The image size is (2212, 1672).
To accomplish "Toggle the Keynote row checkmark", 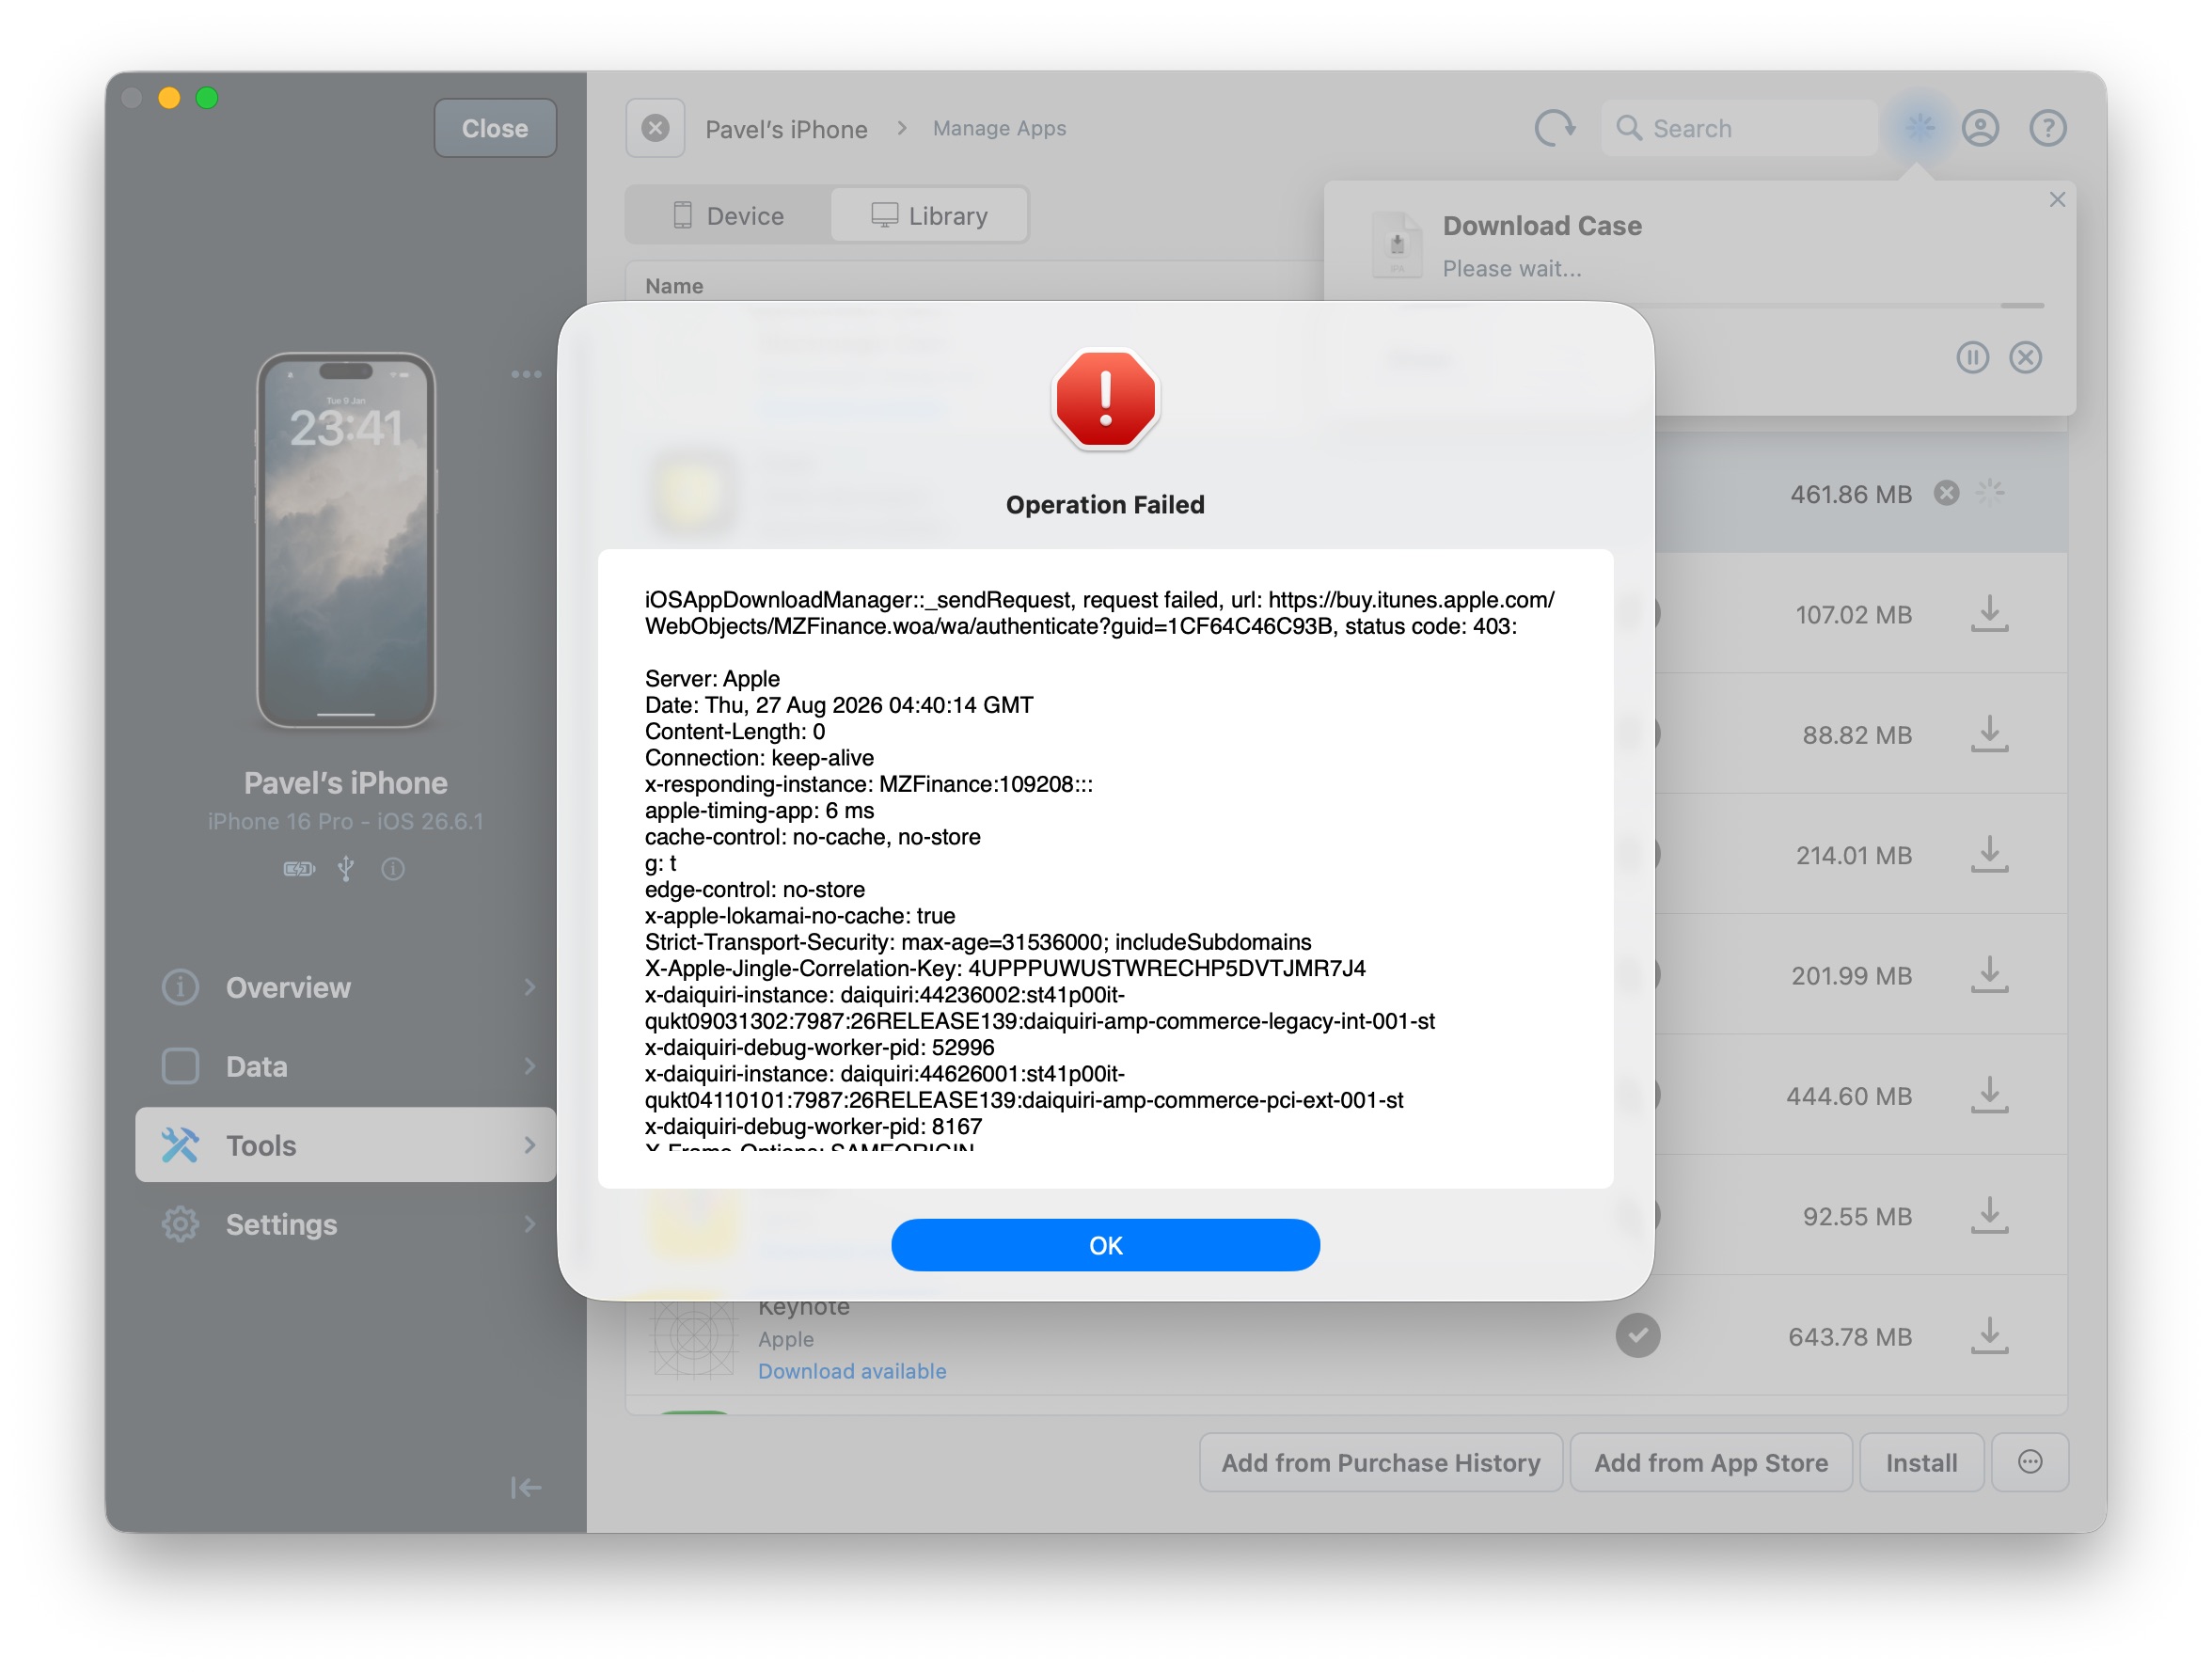I will click(x=1637, y=1336).
